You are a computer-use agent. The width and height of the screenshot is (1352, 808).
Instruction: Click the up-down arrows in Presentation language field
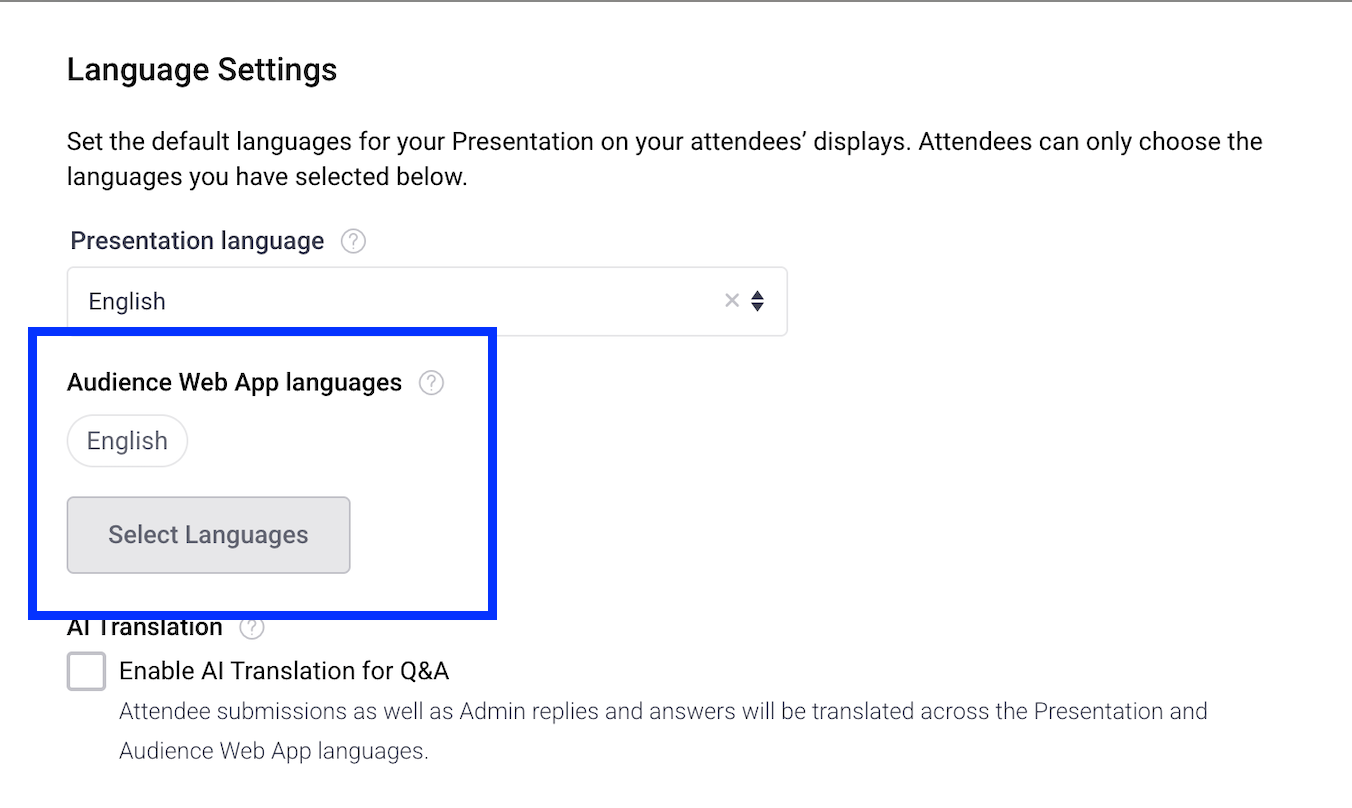758,301
